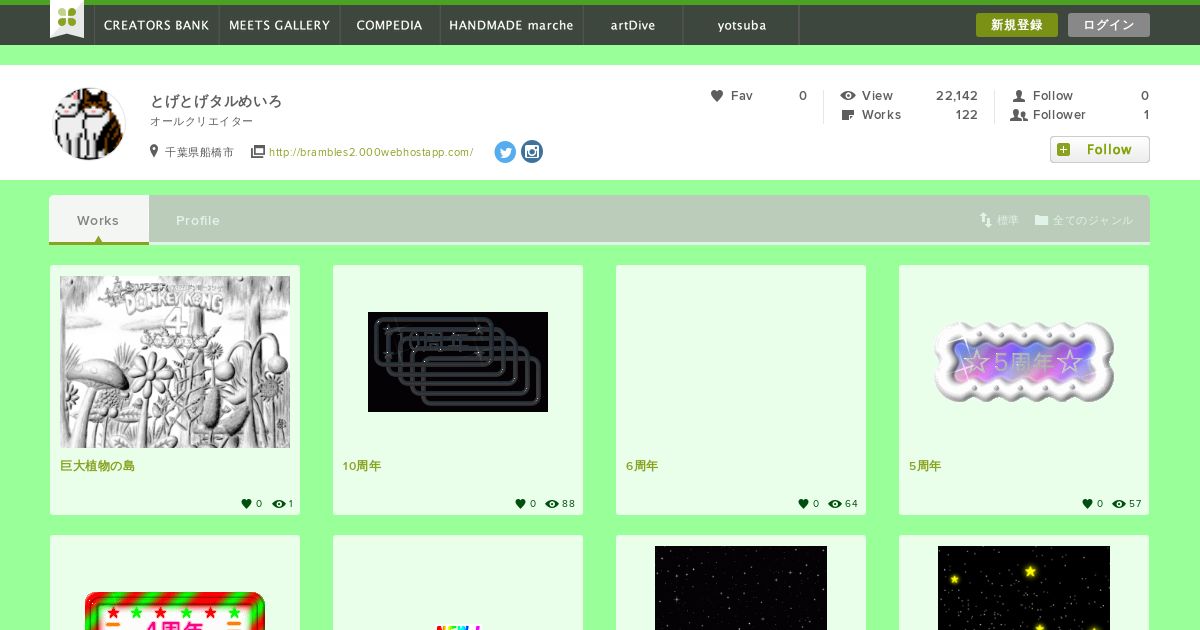Open COMPEDIA in the top nav

point(389,25)
